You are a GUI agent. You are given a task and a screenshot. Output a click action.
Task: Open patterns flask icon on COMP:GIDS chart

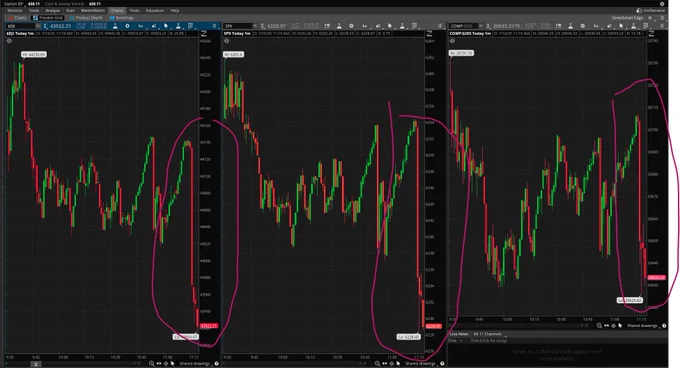click(633, 26)
